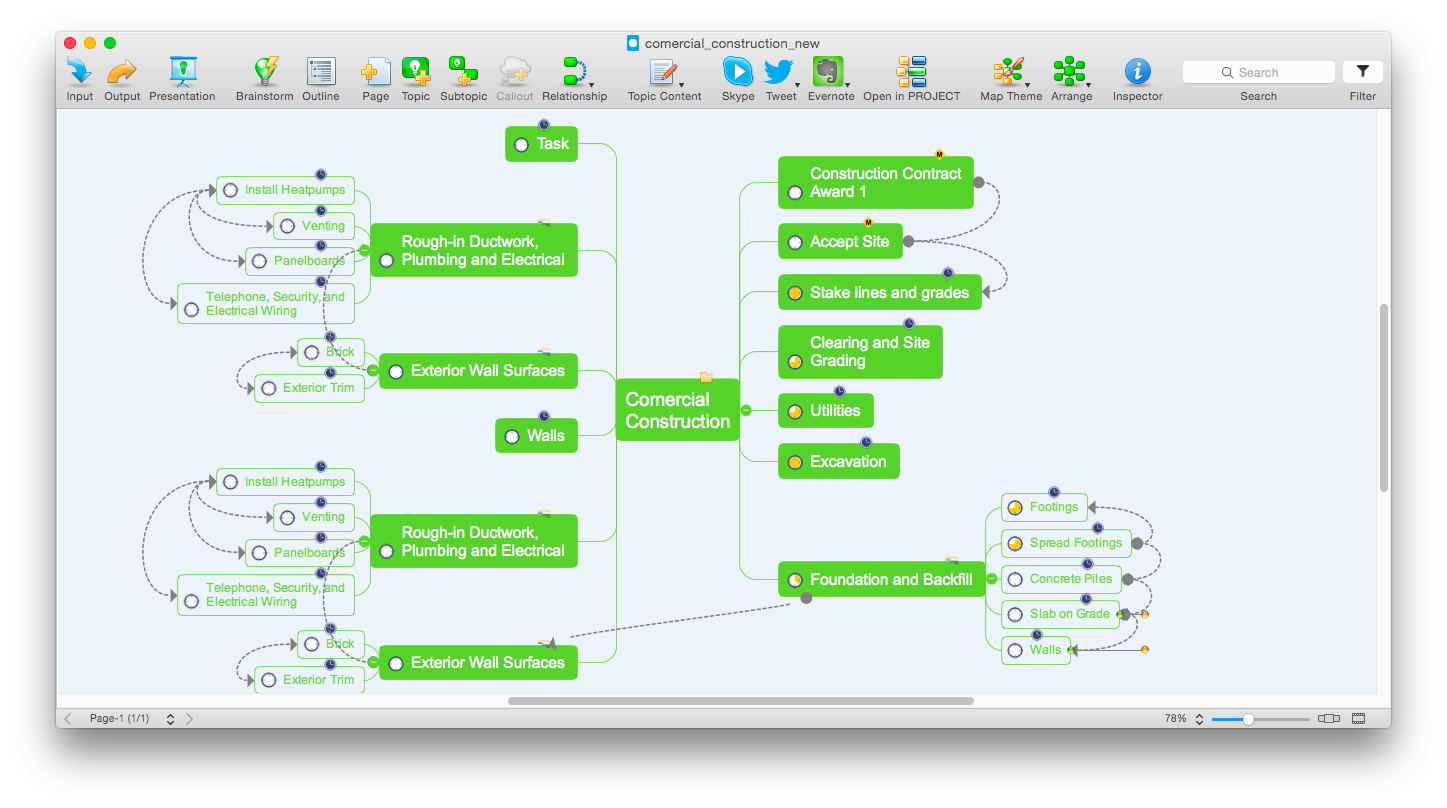Toggle progress circle on Concrete Piles

(1015, 579)
